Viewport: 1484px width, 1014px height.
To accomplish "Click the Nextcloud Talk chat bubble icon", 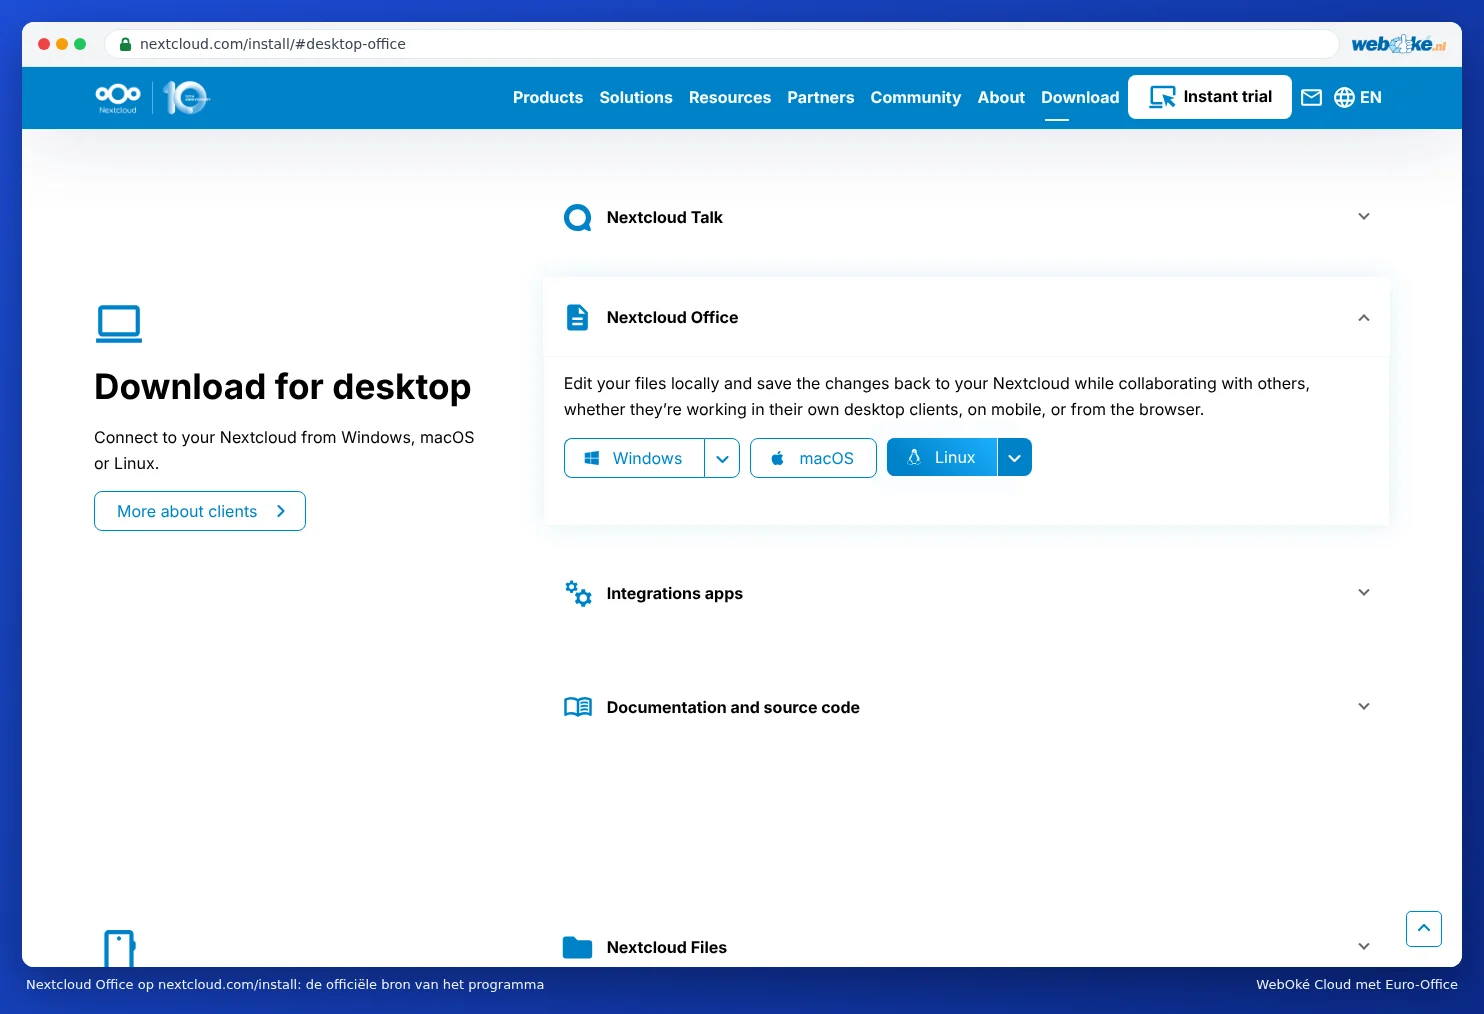I will tap(578, 217).
